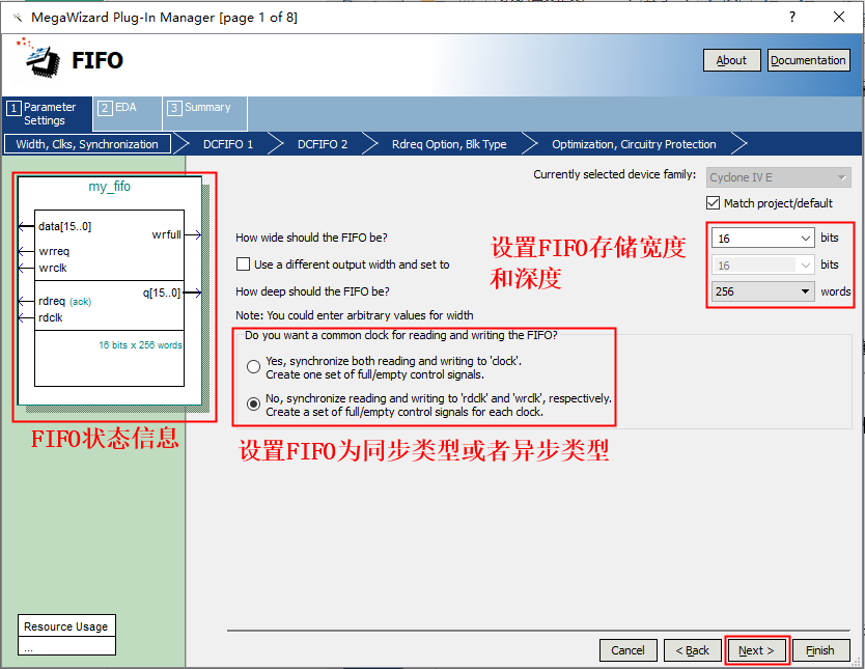Click the Cancel button
The image size is (865, 669).
pyautogui.click(x=628, y=650)
